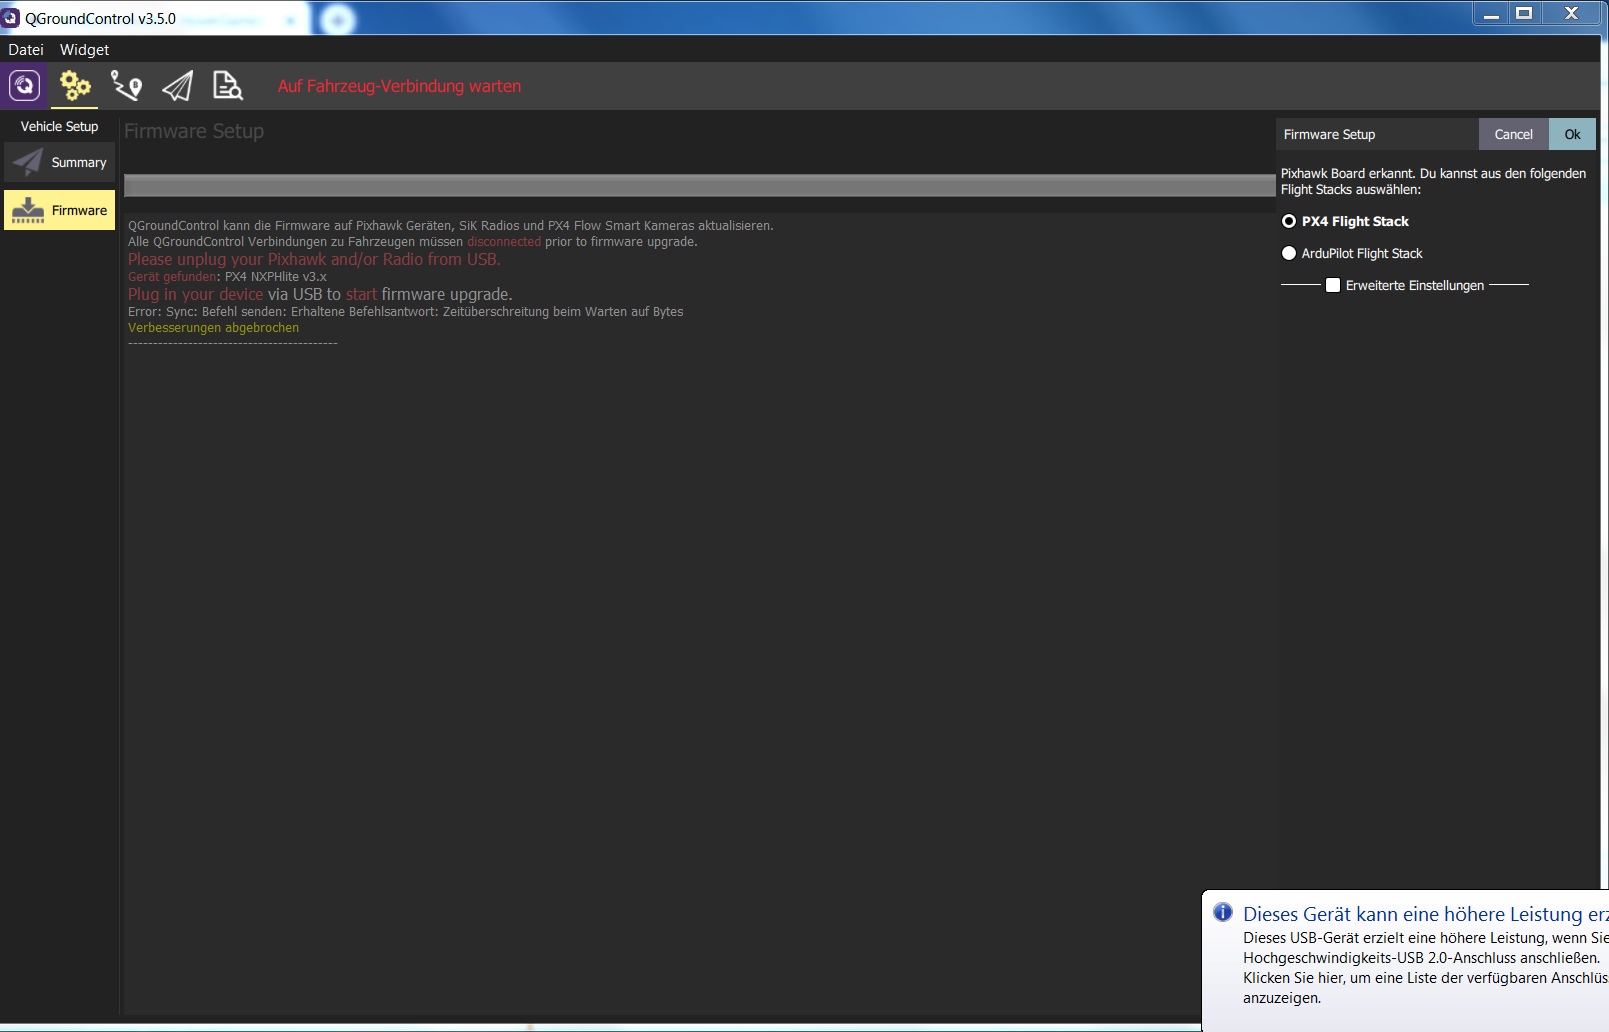Minimize the QGroundControl window

click(1490, 13)
